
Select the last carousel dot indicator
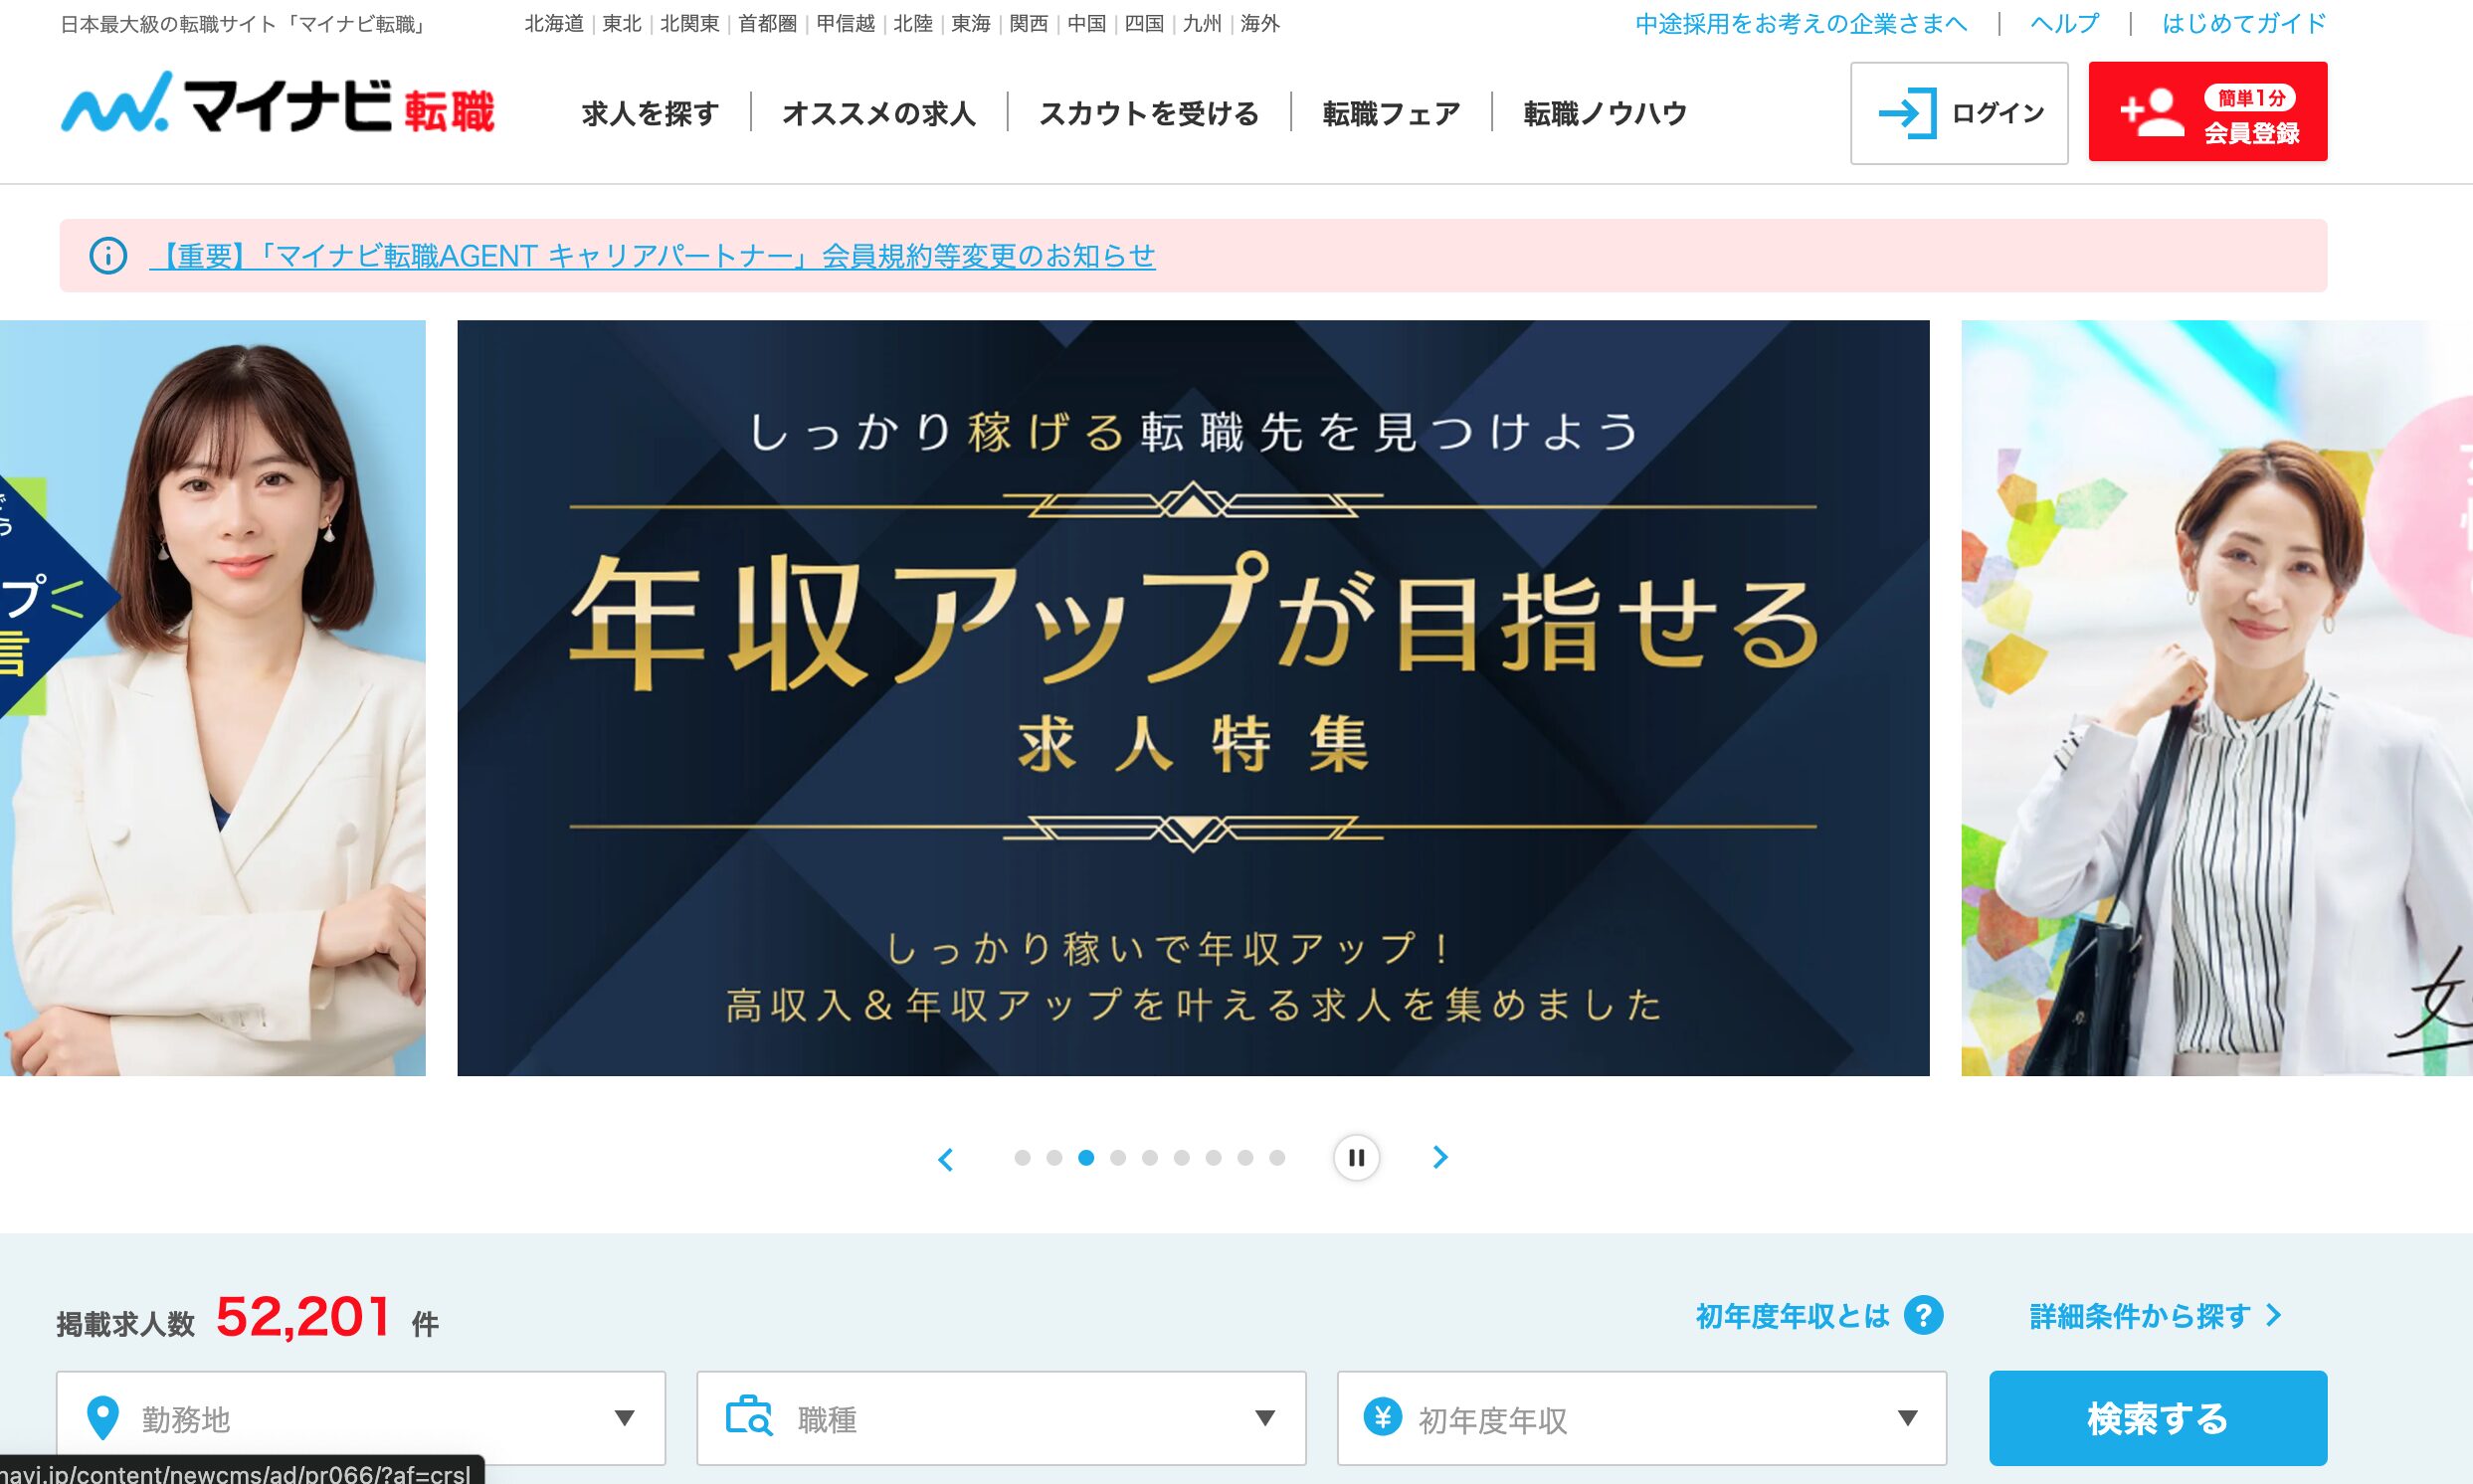[1277, 1158]
